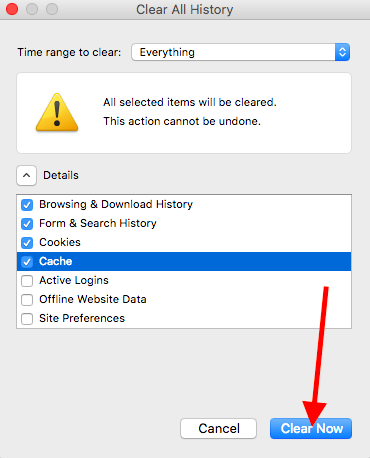370x458 pixels.
Task: Enable the Active Logins checkbox
Action: tap(27, 281)
